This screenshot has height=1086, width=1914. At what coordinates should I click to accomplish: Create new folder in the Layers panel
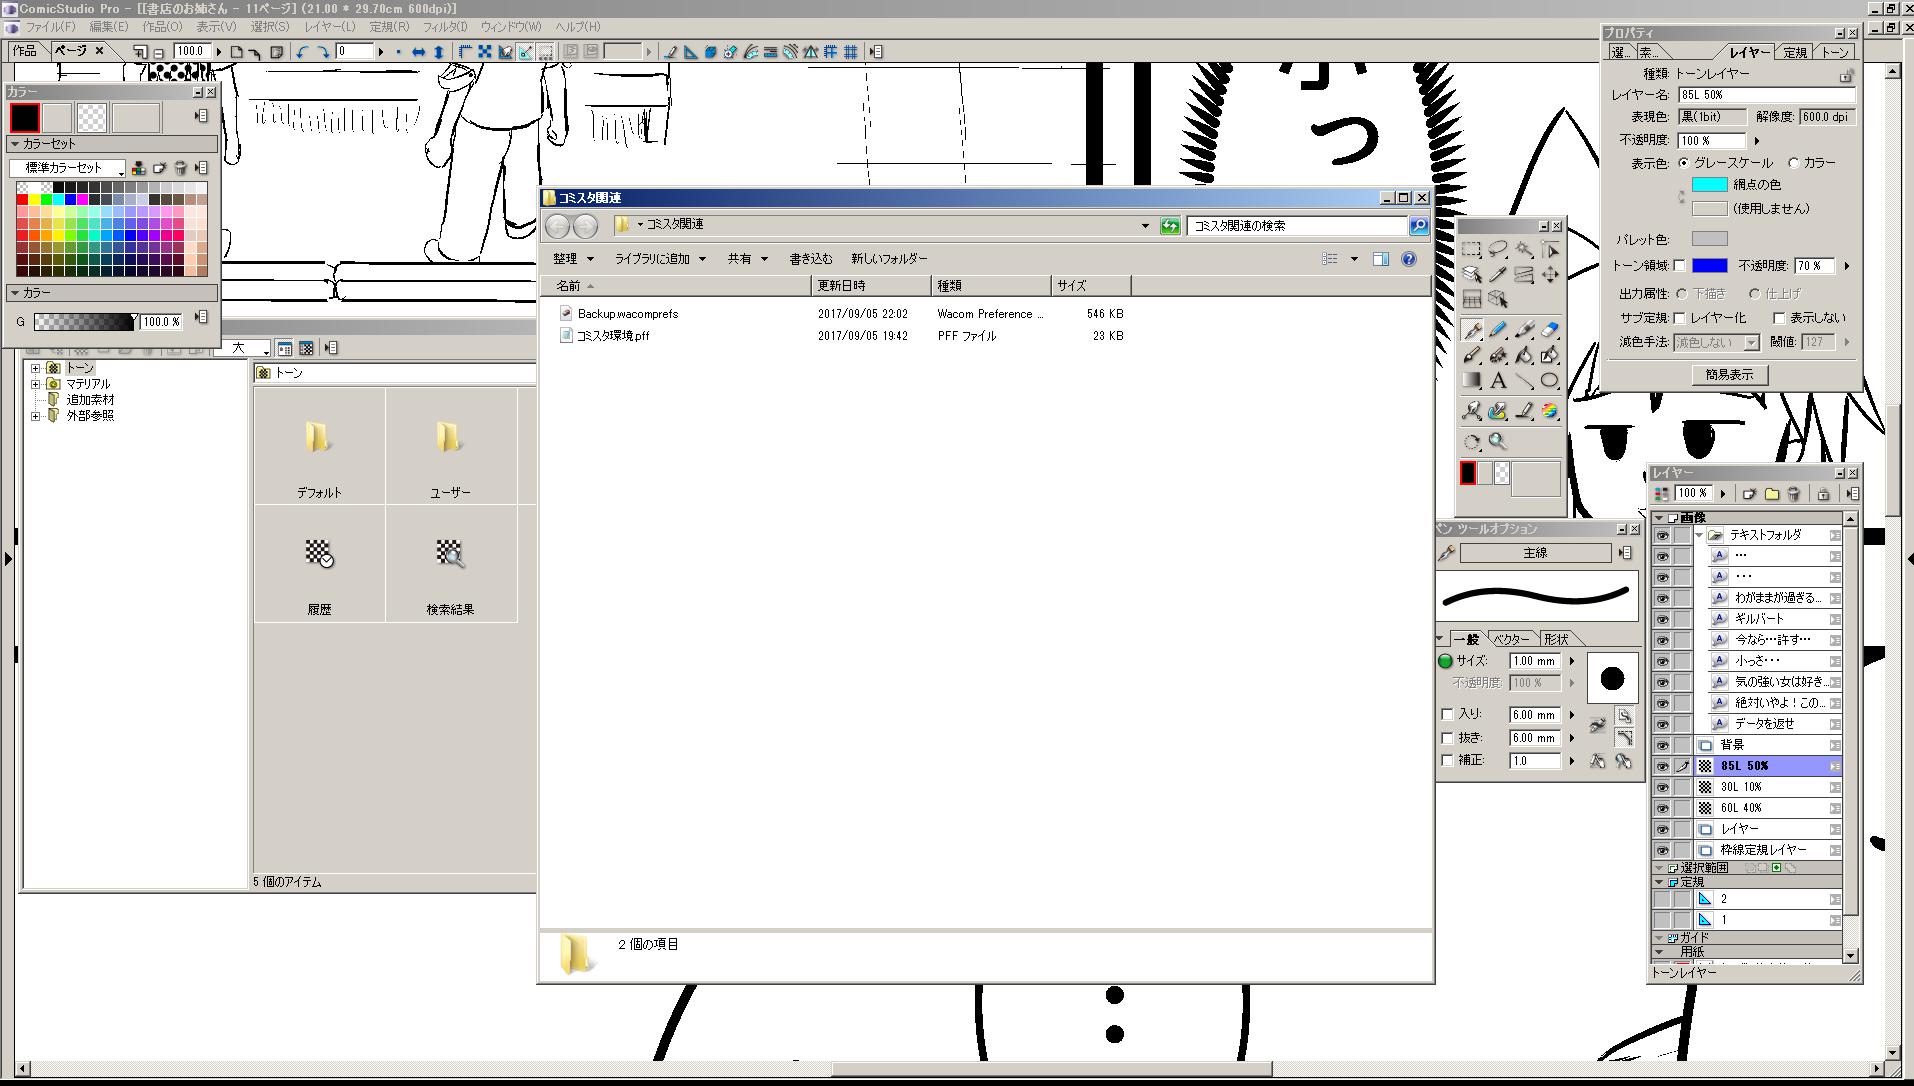pyautogui.click(x=1771, y=494)
